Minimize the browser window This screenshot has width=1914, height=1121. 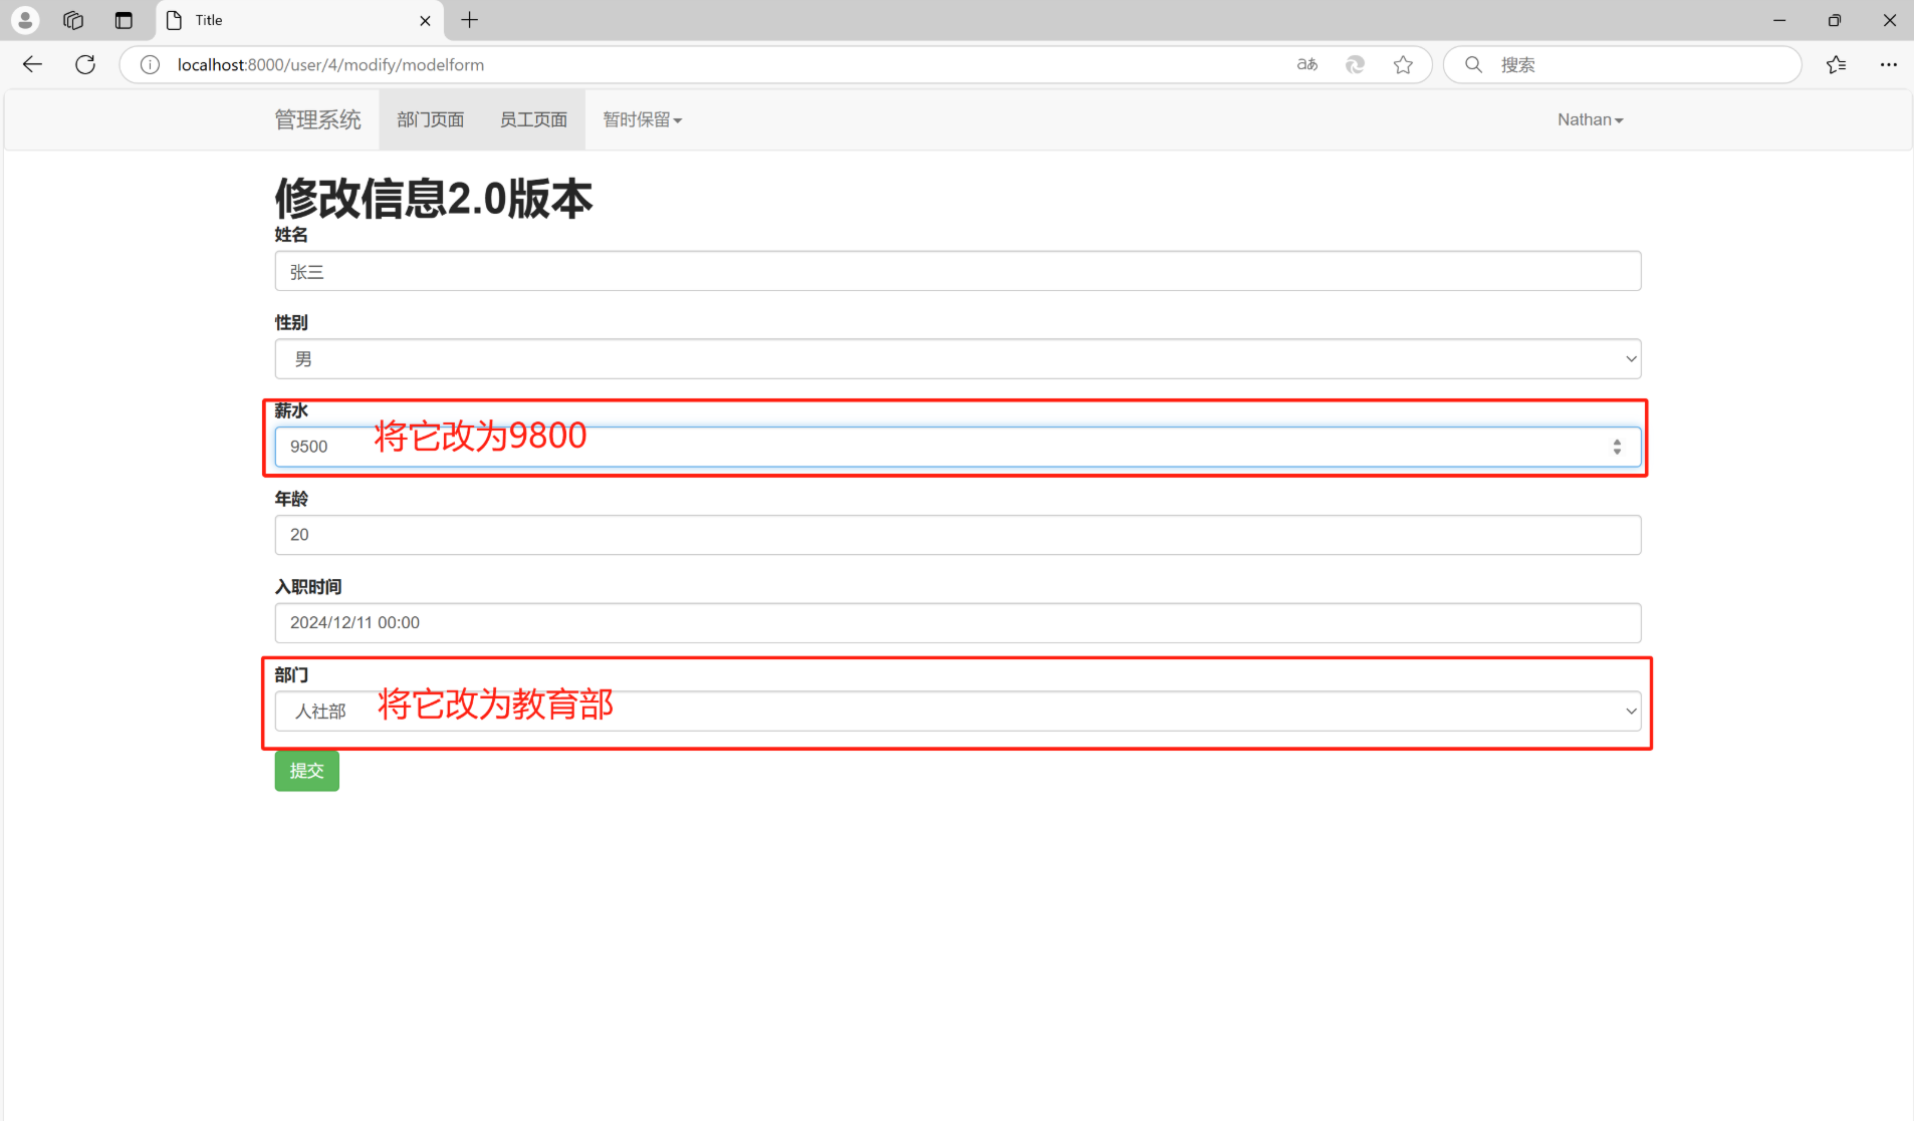point(1779,20)
